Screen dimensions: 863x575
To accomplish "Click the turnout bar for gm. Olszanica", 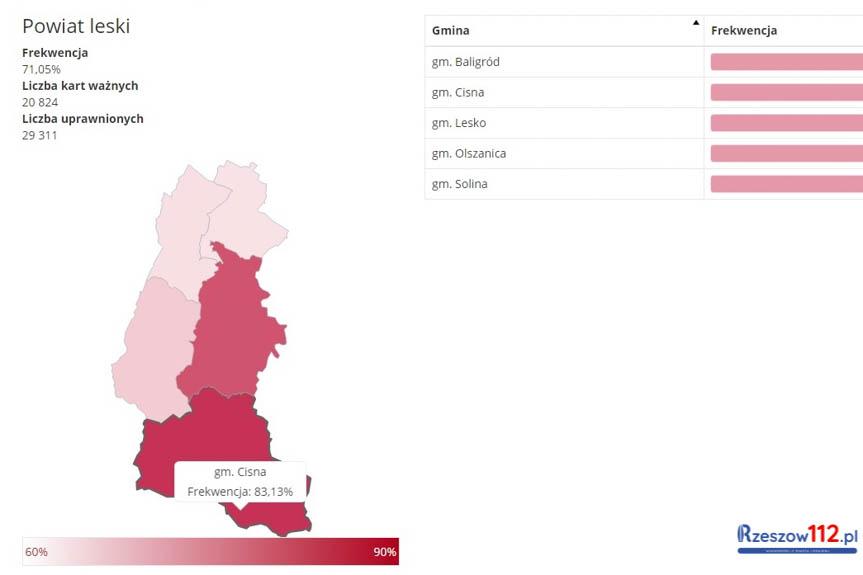I will click(x=786, y=154).
